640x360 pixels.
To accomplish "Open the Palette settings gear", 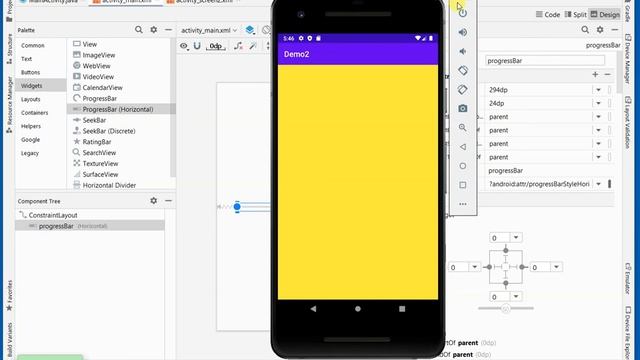I will pos(153,30).
